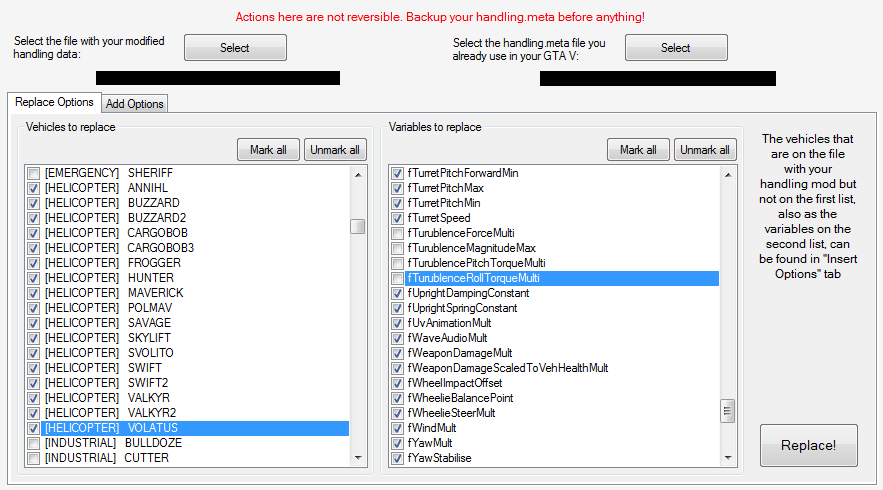Click Select for modified handling data file
This screenshot has height=490, width=883.
[x=235, y=47]
